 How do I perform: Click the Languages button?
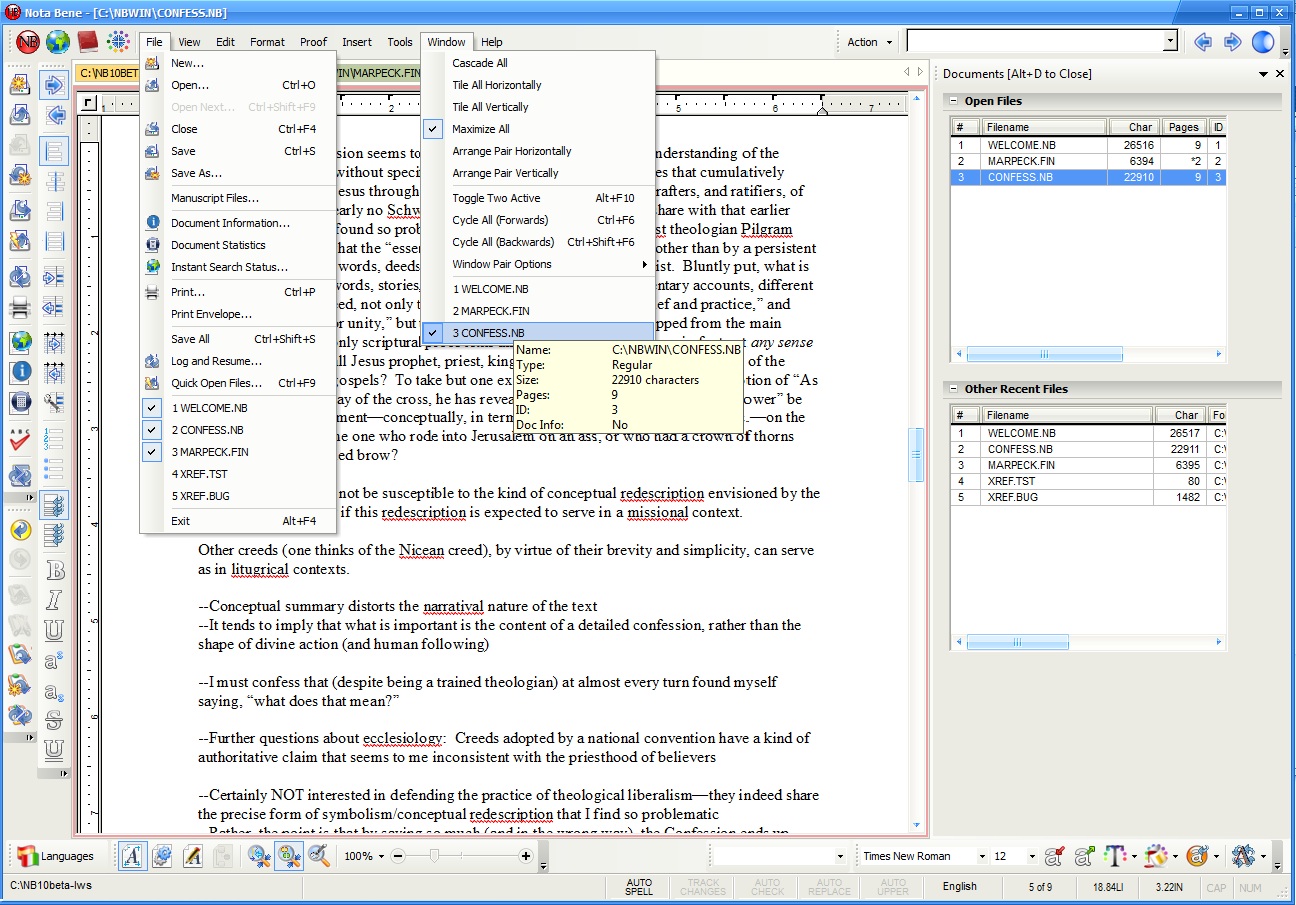tap(57, 856)
